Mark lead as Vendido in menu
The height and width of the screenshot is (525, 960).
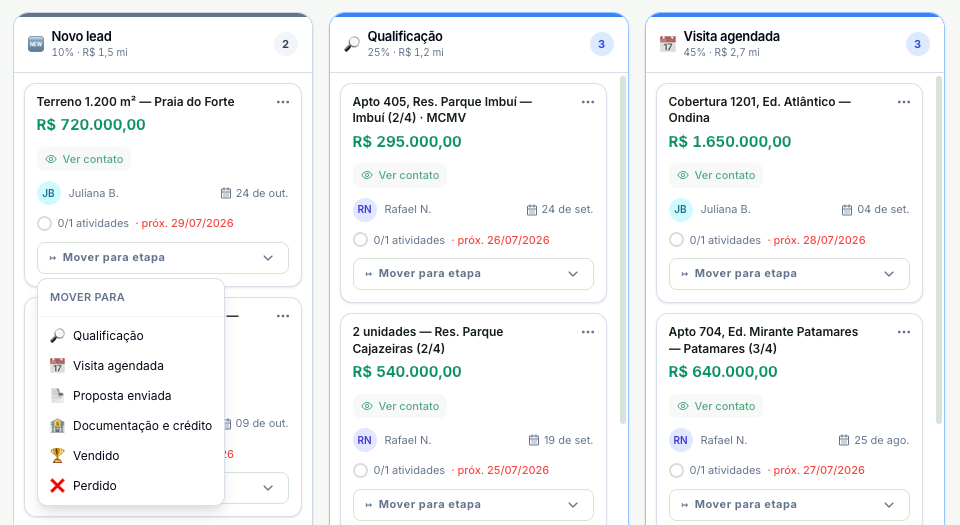click(x=131, y=456)
